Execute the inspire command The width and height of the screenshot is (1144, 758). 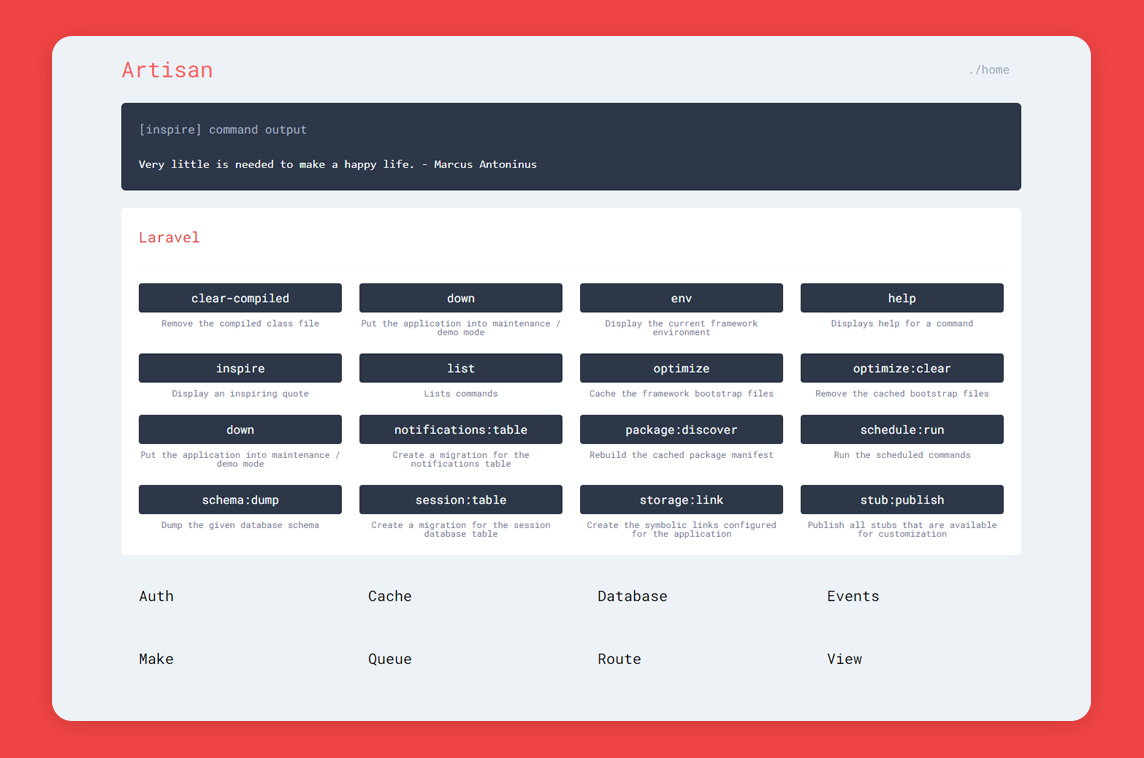click(240, 368)
